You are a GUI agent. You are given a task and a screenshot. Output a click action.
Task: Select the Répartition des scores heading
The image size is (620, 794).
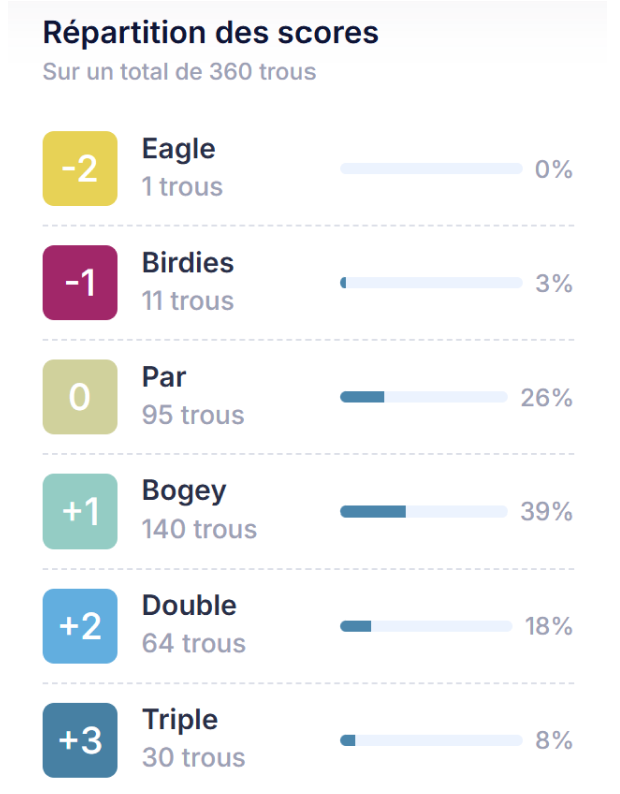tap(210, 33)
